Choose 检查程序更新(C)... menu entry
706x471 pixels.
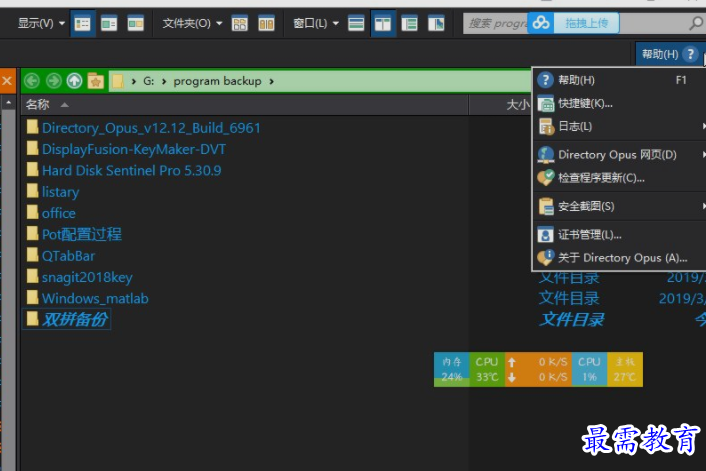coord(619,178)
